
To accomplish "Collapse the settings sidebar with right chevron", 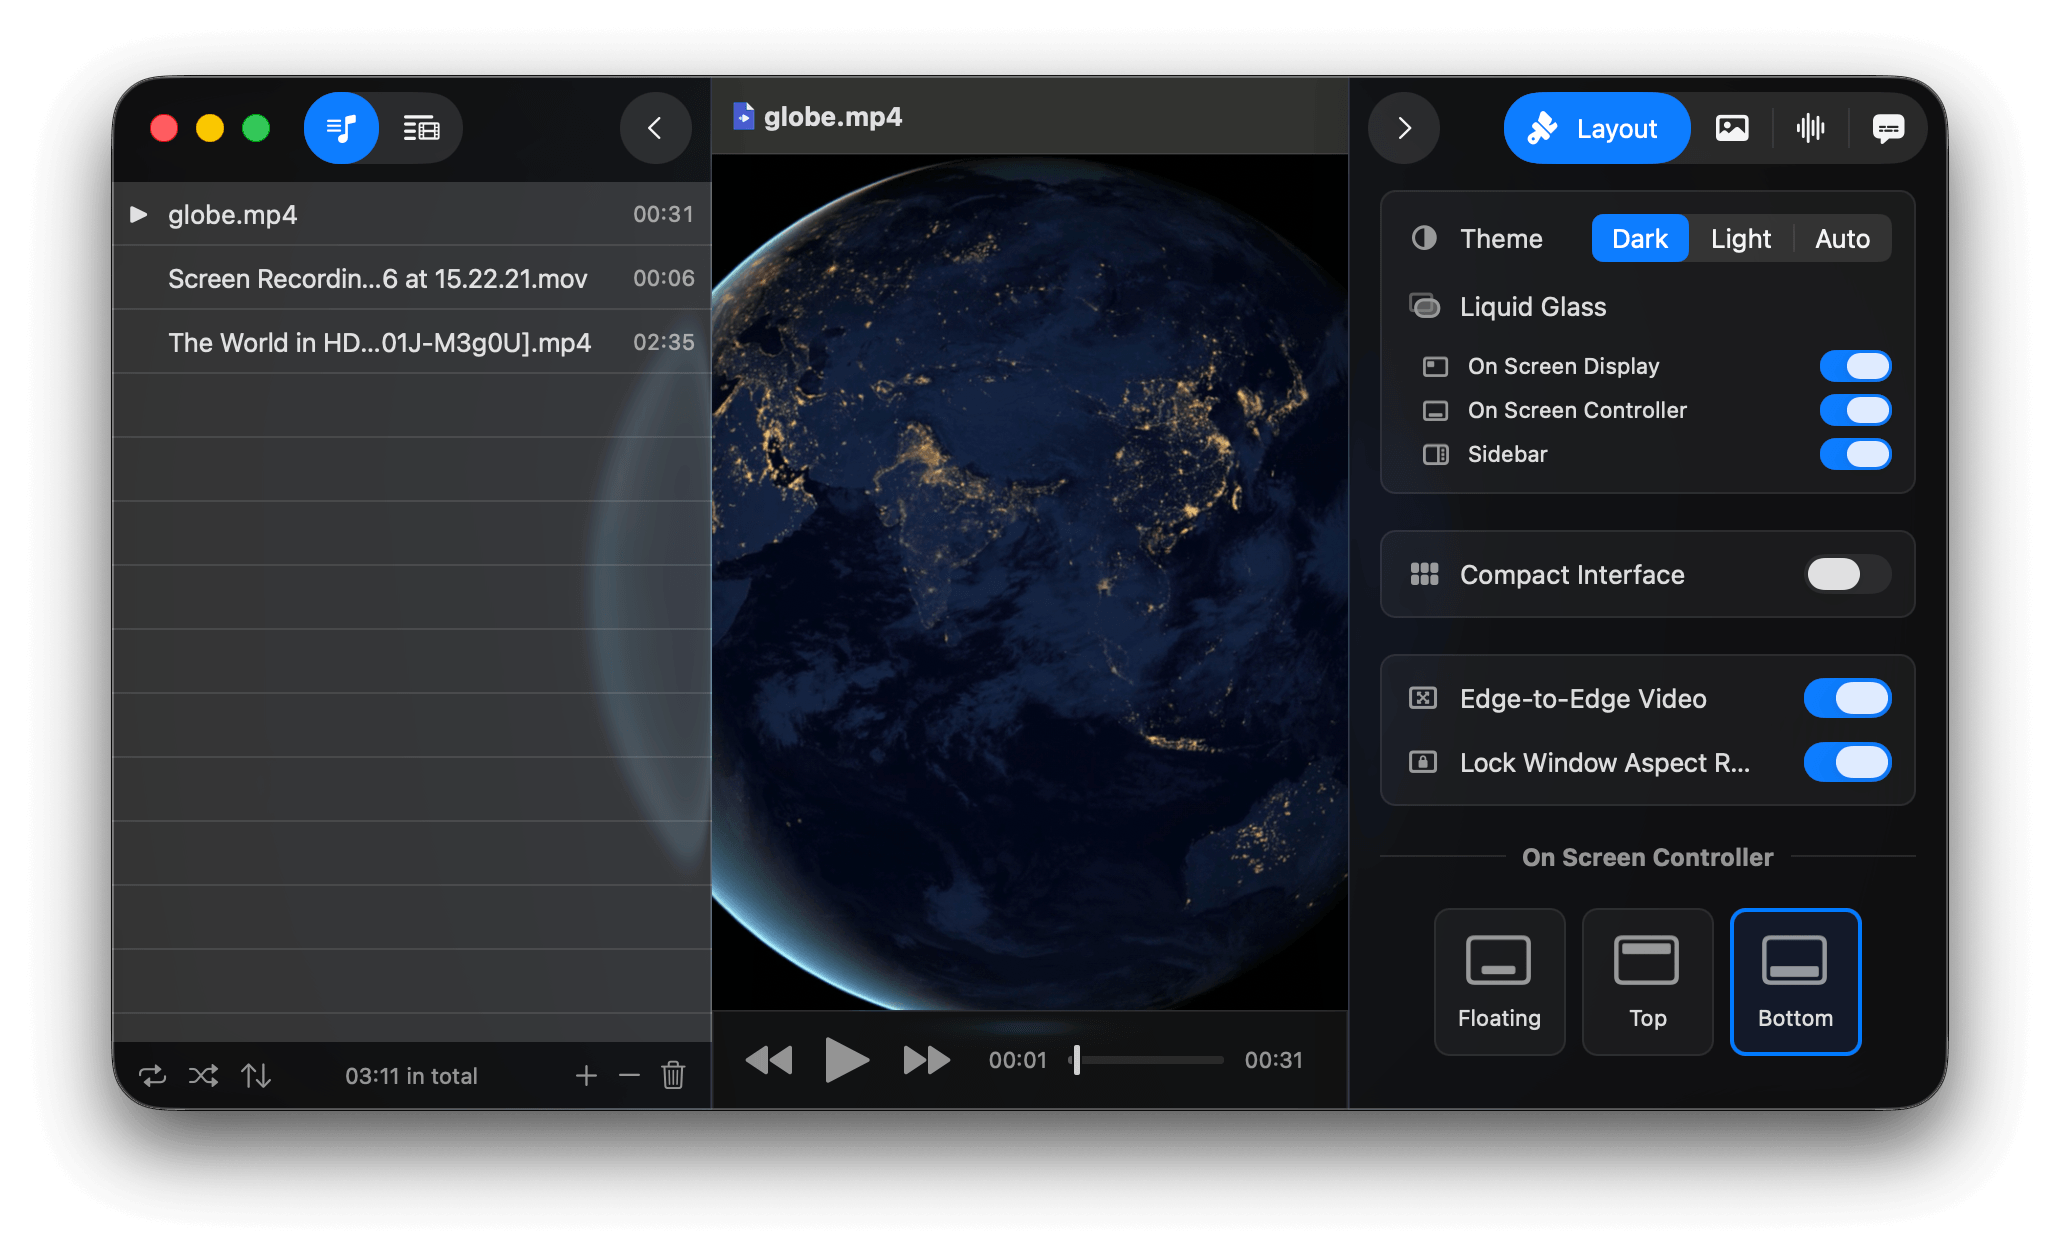I will coord(1404,128).
